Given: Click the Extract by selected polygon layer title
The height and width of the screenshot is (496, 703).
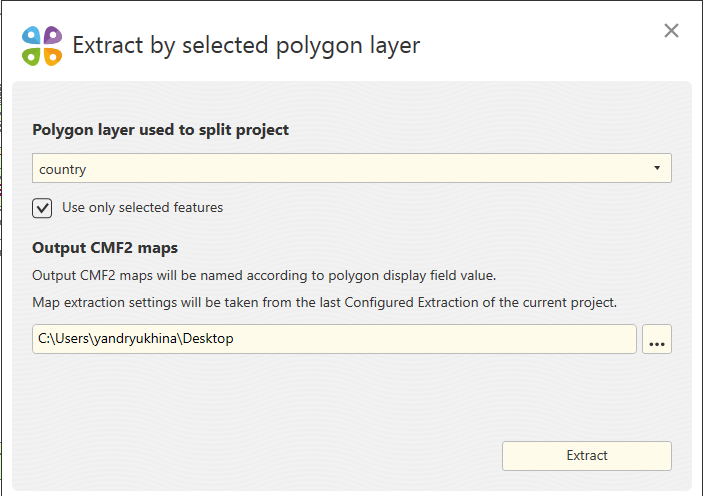Looking at the screenshot, I should point(246,46).
